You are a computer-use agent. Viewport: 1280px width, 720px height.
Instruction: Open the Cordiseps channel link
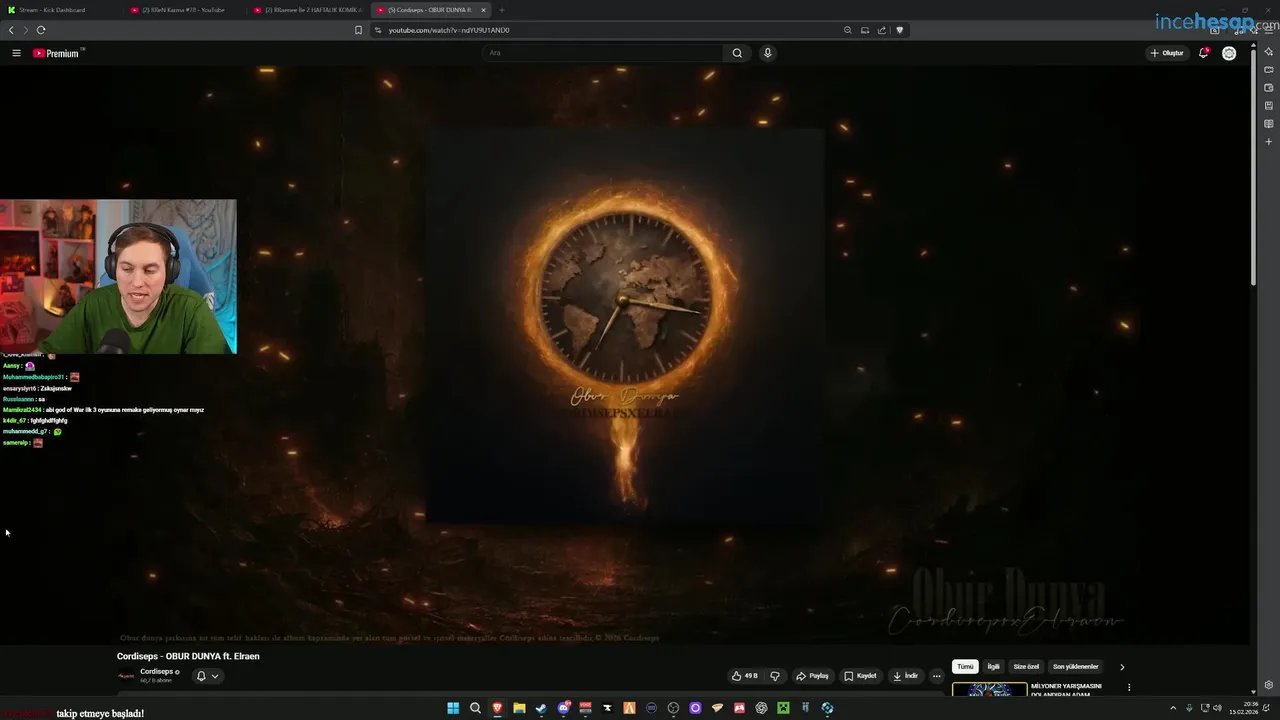coord(159,672)
